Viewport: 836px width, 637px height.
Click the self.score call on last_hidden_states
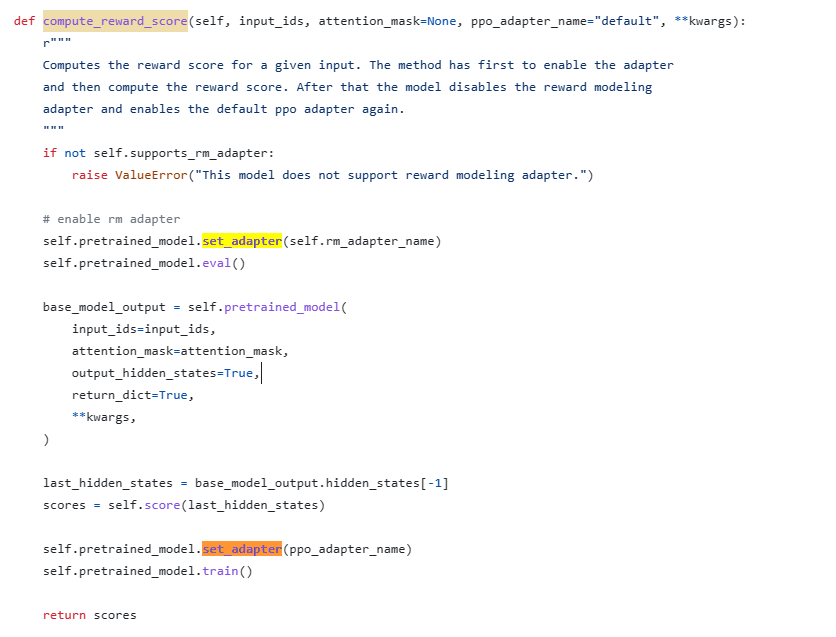(161, 504)
